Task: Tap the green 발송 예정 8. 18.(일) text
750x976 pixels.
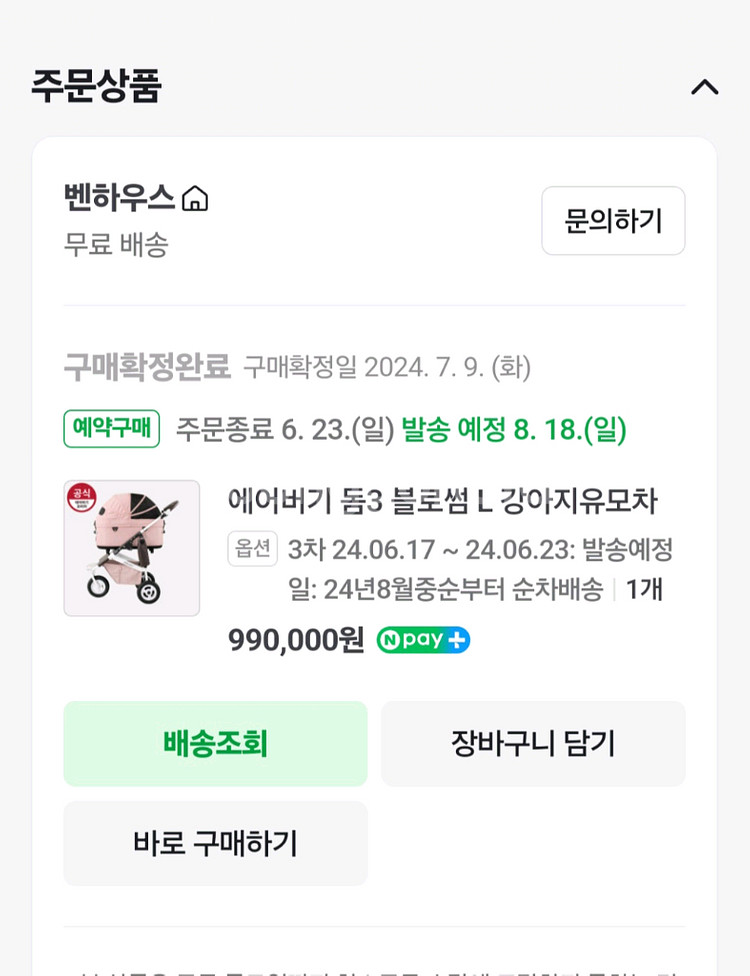Action: click(x=514, y=430)
